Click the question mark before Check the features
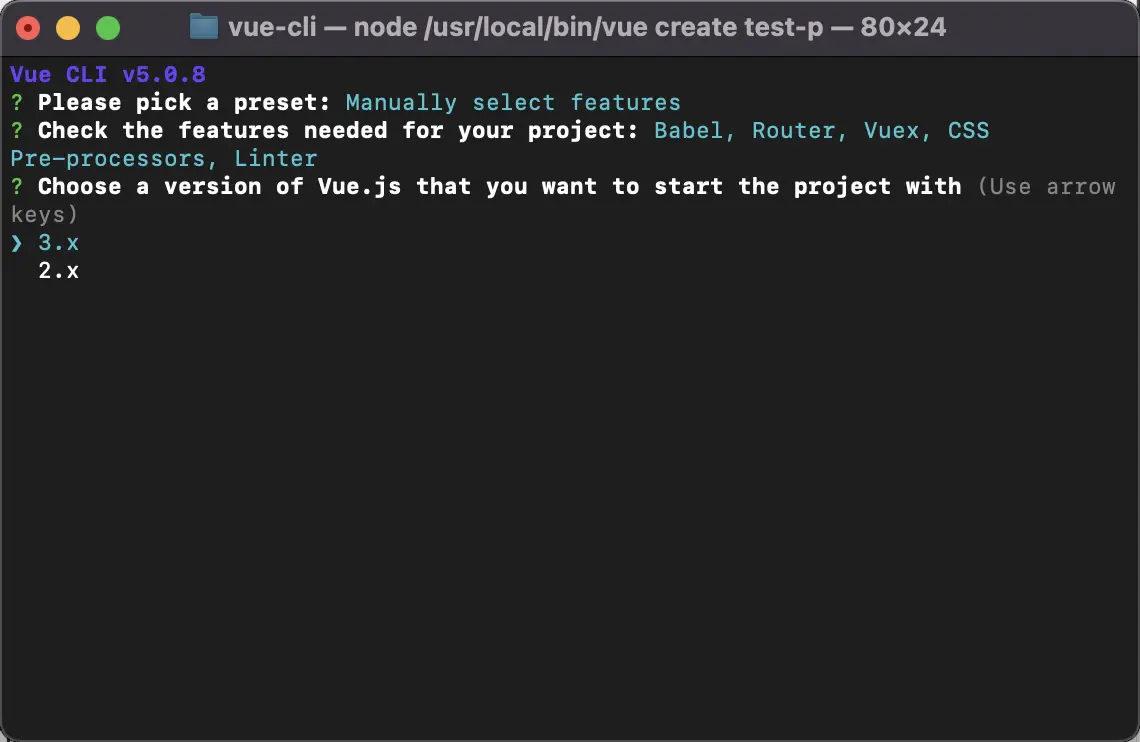The height and width of the screenshot is (742, 1140). coord(16,131)
